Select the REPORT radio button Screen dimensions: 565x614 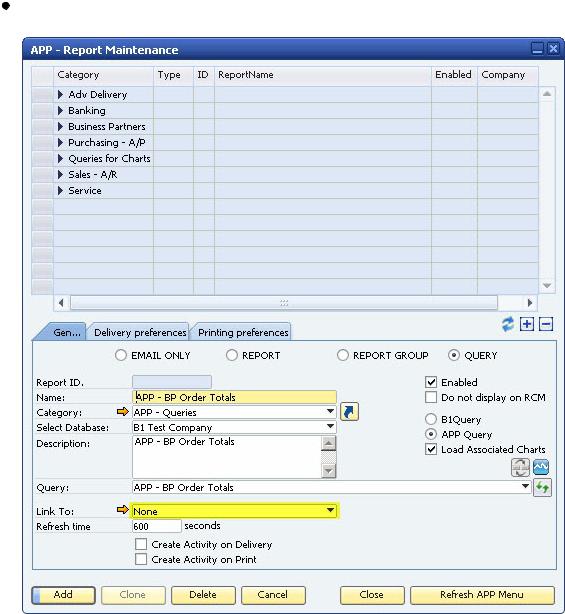pyautogui.click(x=232, y=355)
